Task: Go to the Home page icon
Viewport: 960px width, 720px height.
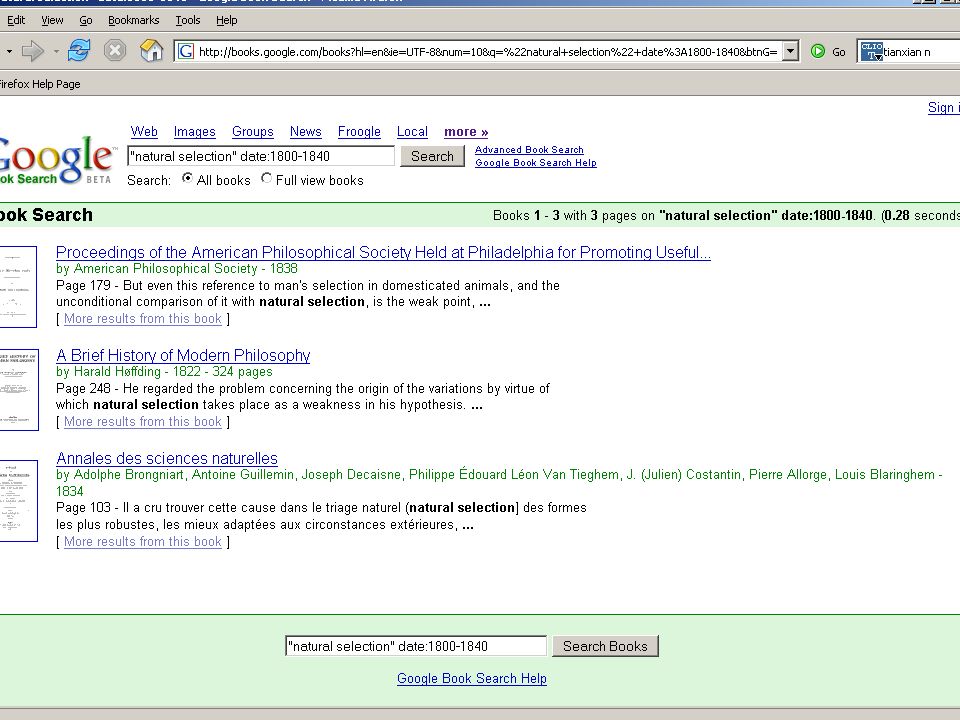Action: tap(151, 50)
